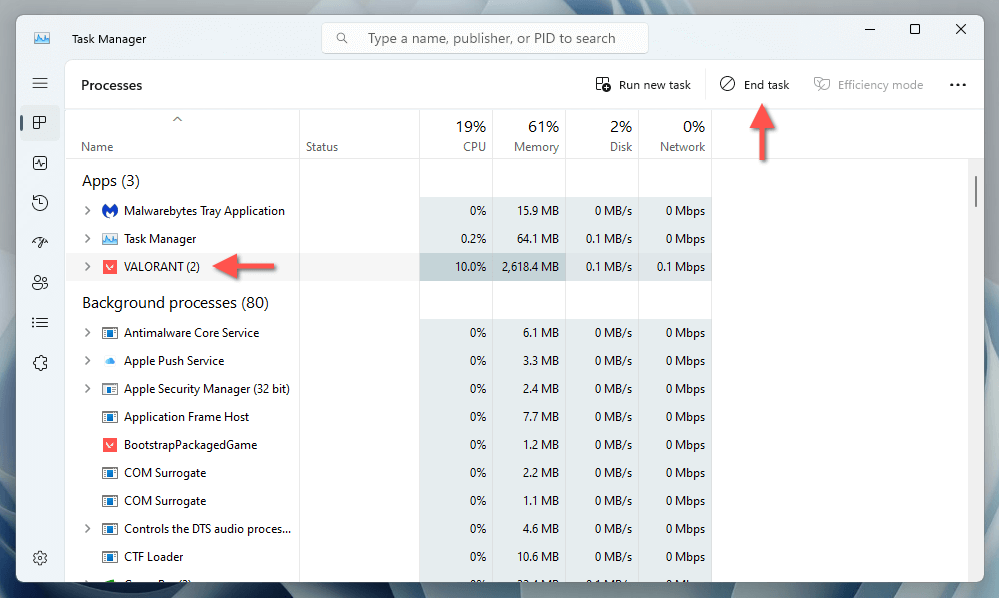The image size is (999, 598).
Task: Expand the Malwarebytes Tray Application entry
Action: tap(88, 211)
